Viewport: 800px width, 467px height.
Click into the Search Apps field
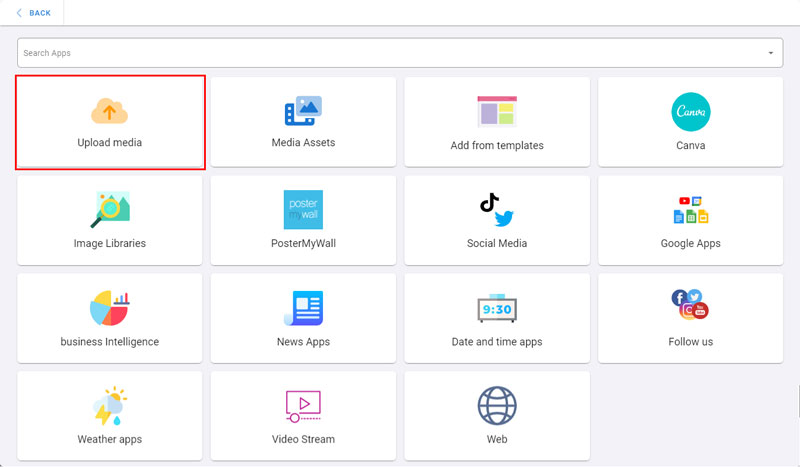390,53
